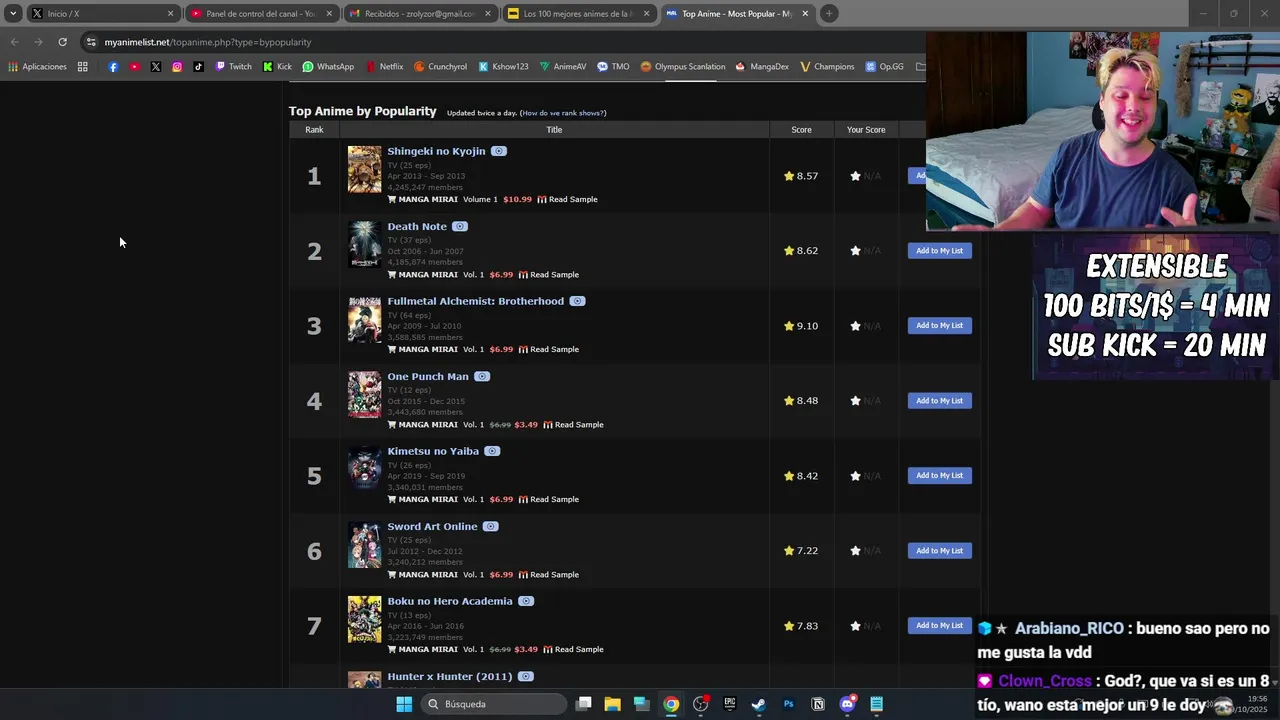Image resolution: width=1280 pixels, height=720 pixels.
Task: Open the Fullmetal Alchemist: Brotherhood link
Action: [476, 301]
